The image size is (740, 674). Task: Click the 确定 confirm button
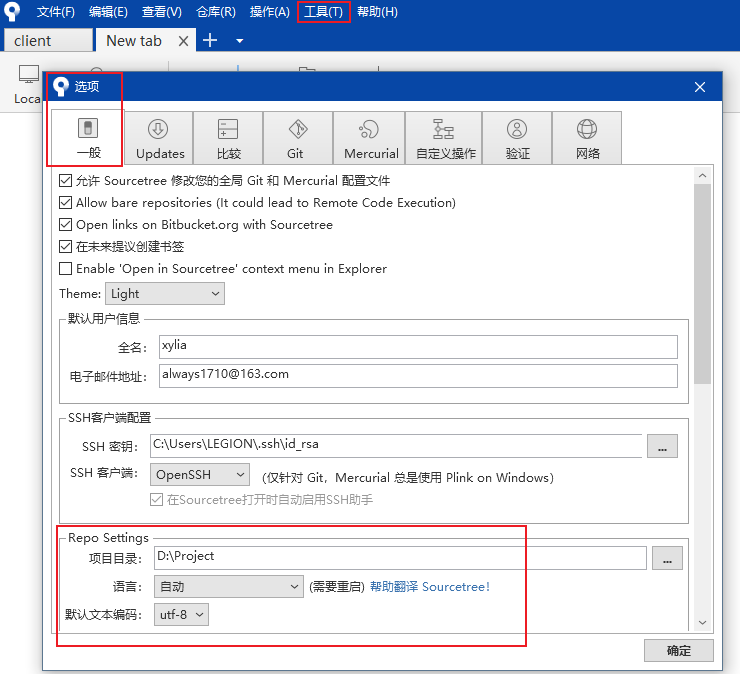[678, 650]
